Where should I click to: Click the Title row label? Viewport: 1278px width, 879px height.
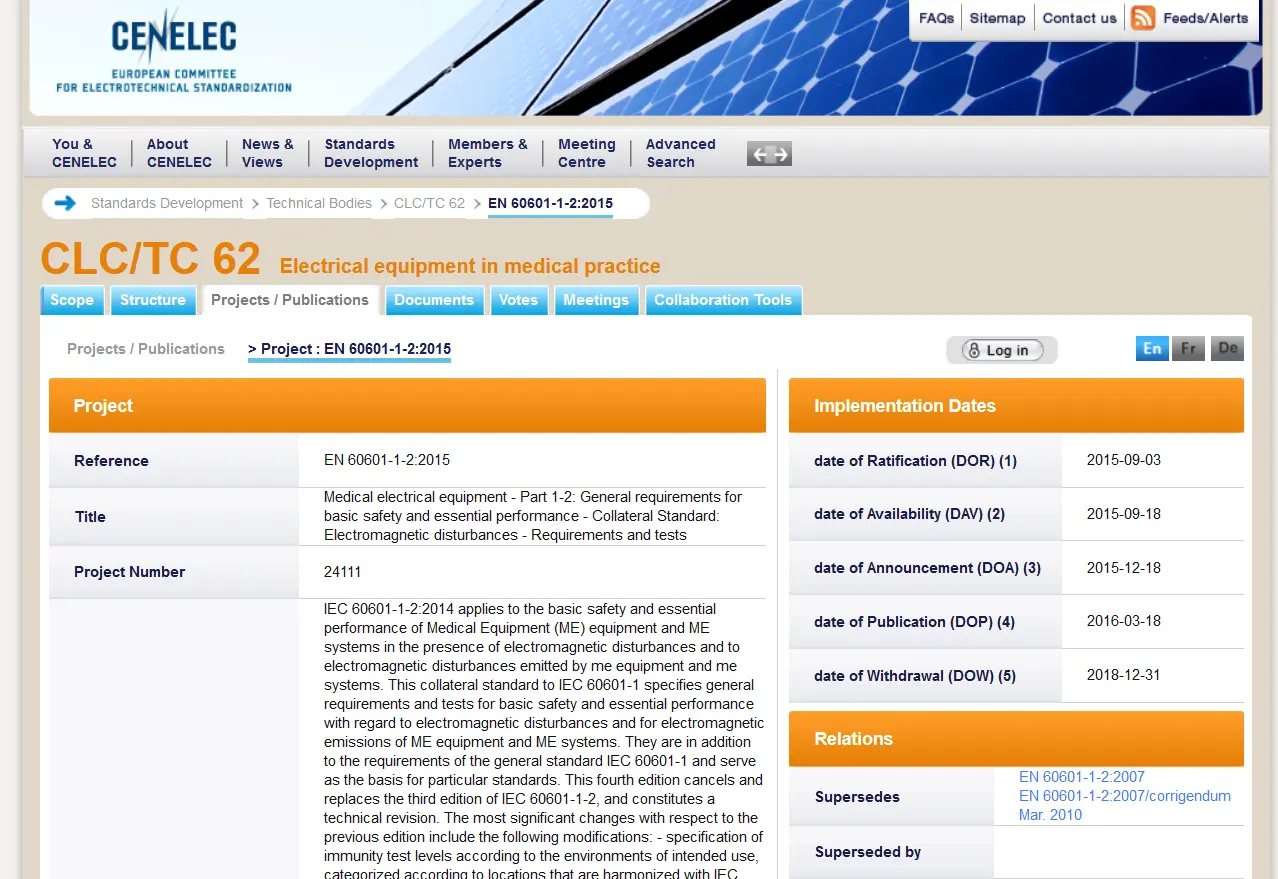(x=90, y=517)
